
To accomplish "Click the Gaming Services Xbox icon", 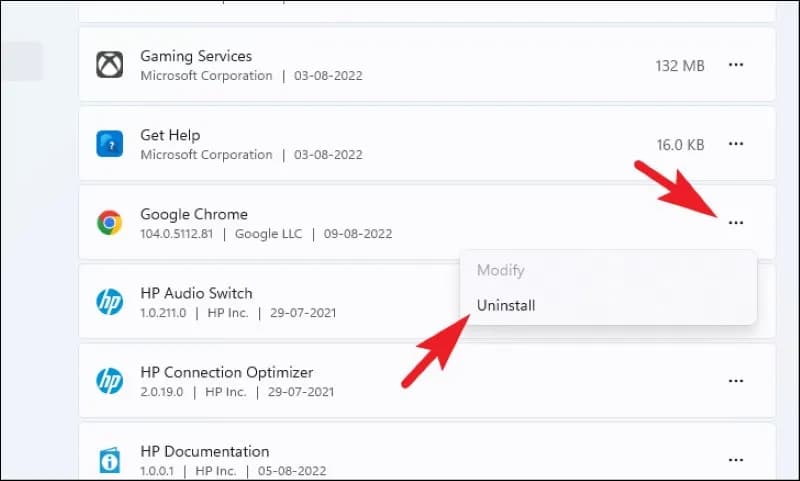I will pos(109,65).
